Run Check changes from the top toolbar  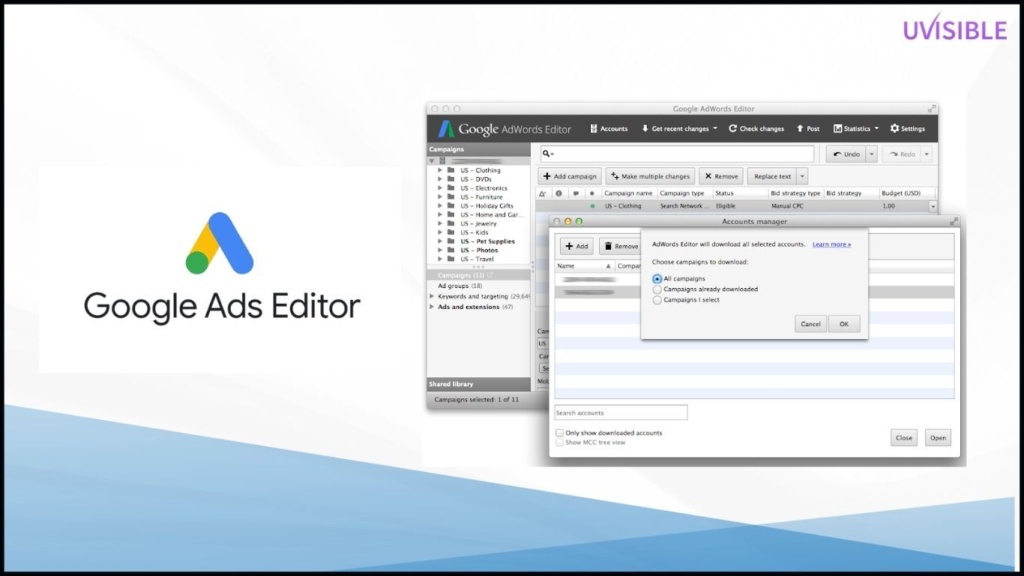tap(756, 129)
